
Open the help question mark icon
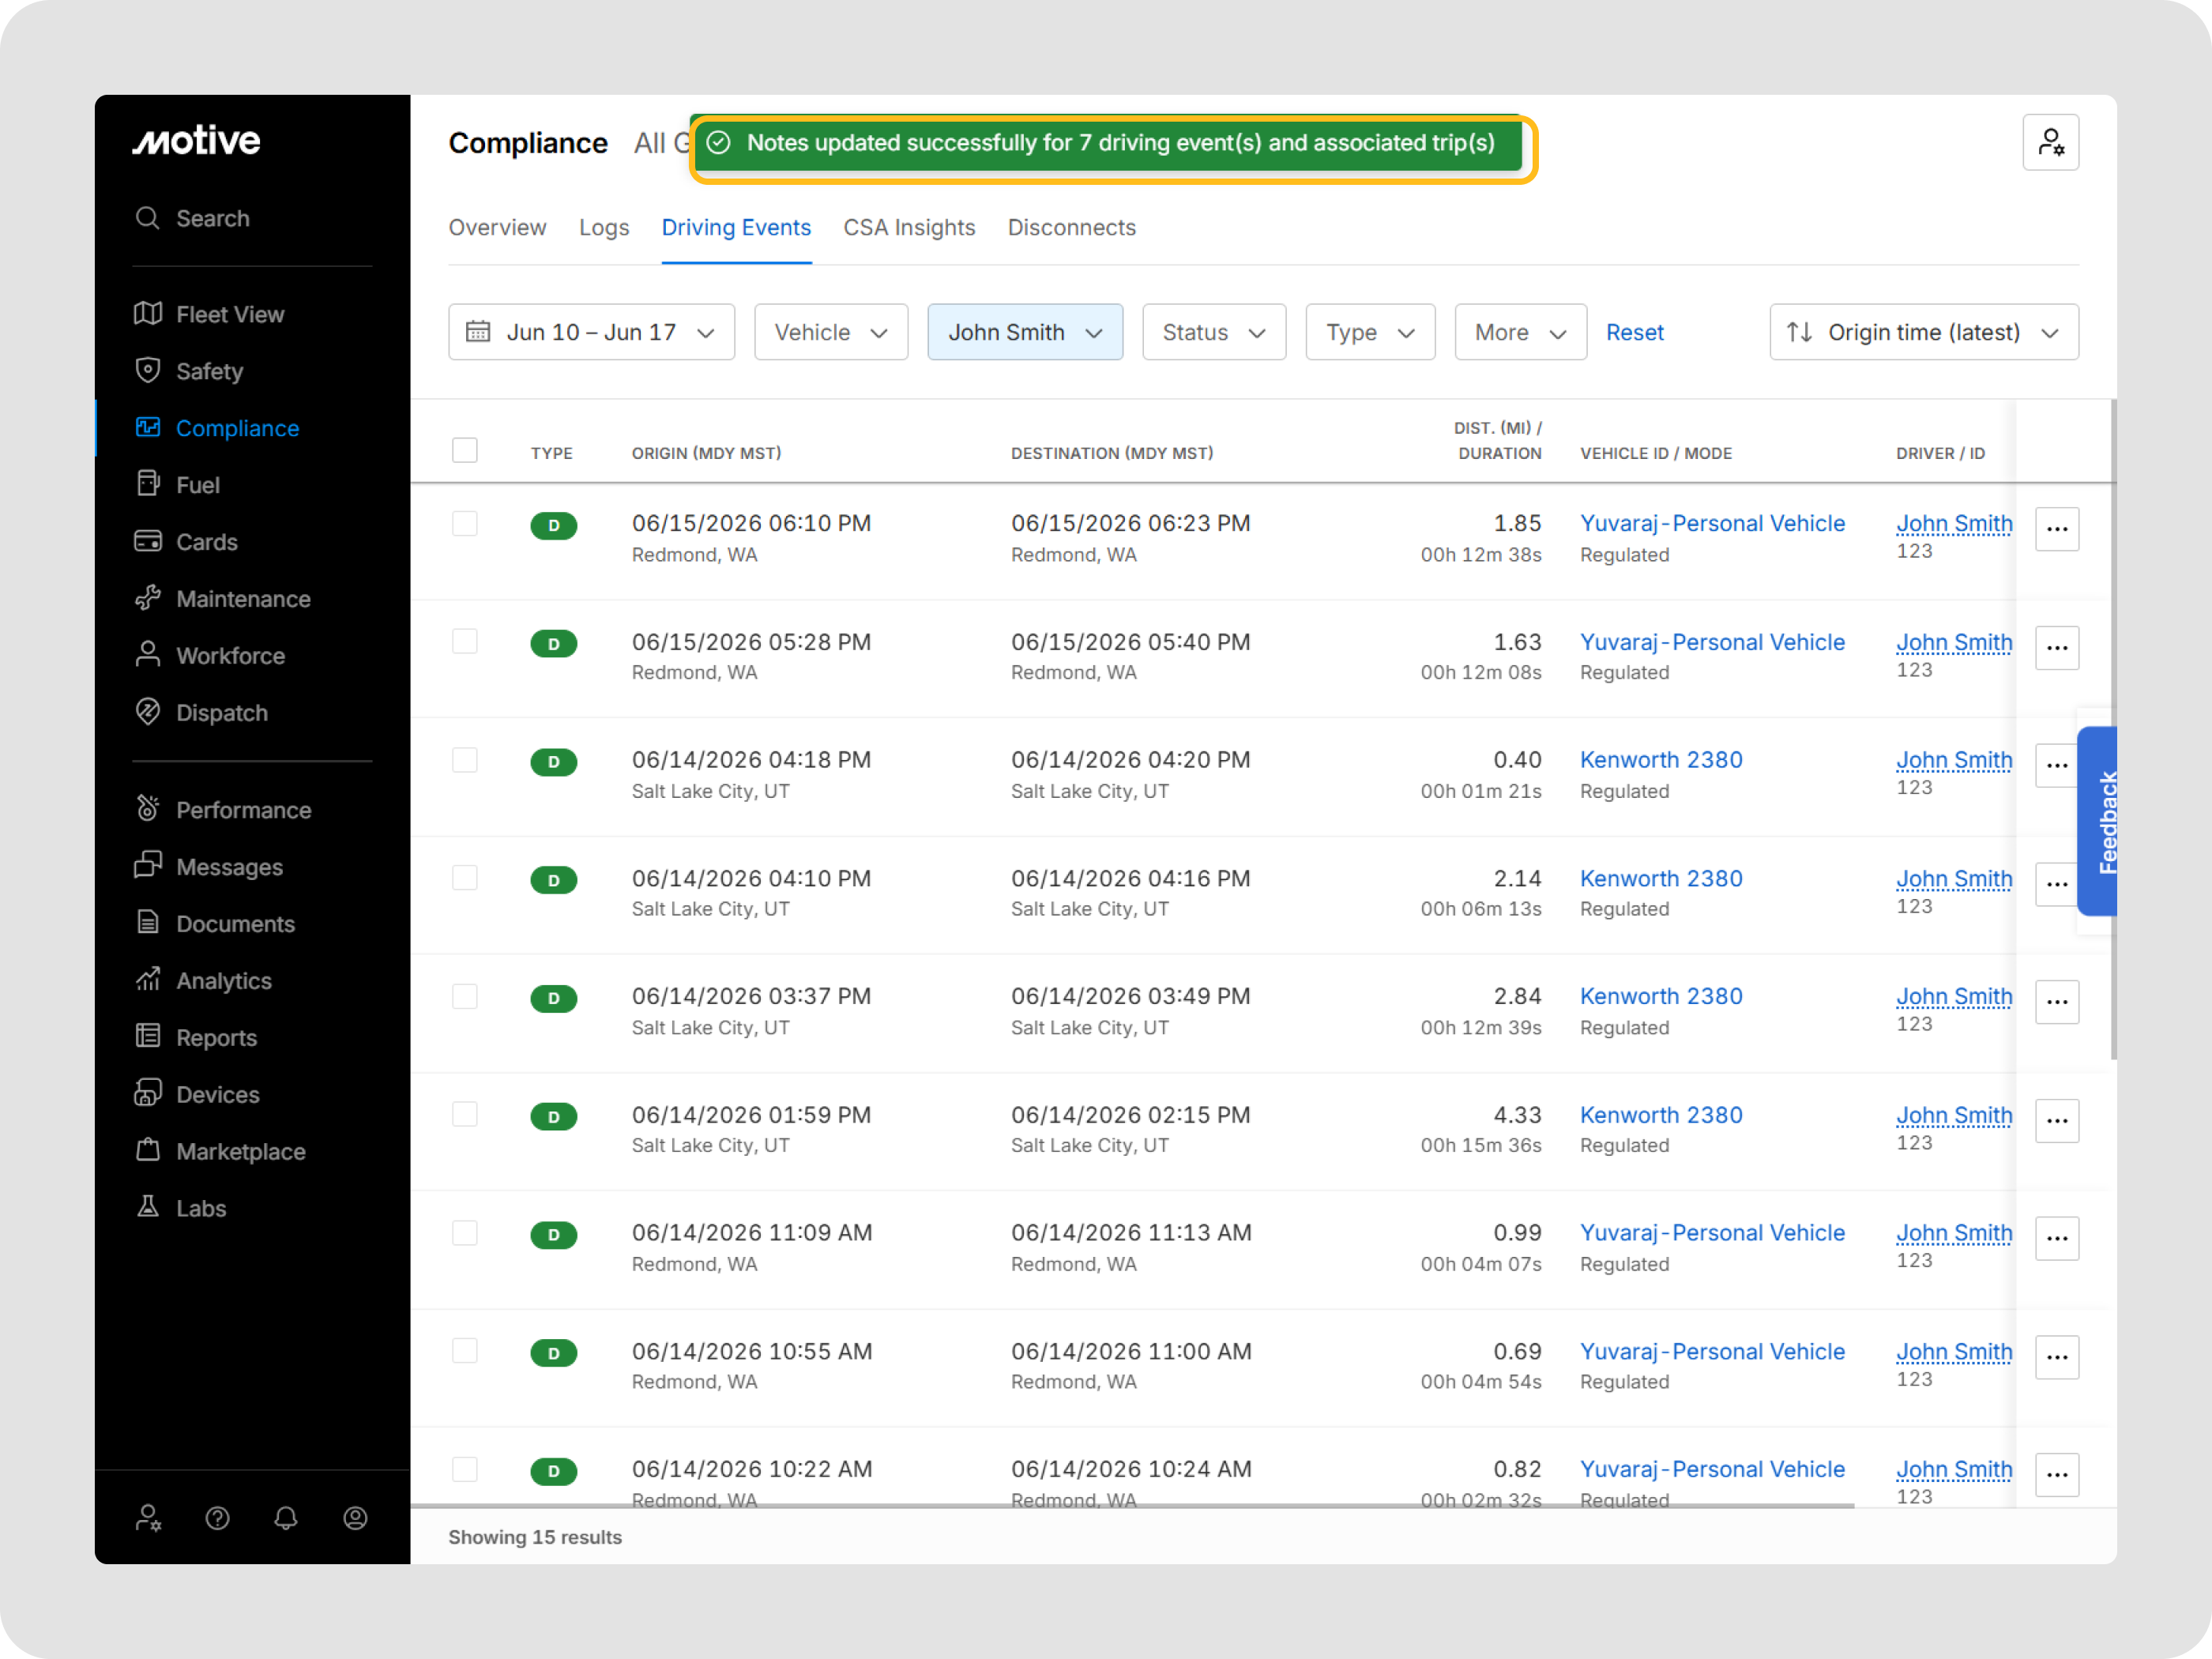pos(218,1519)
